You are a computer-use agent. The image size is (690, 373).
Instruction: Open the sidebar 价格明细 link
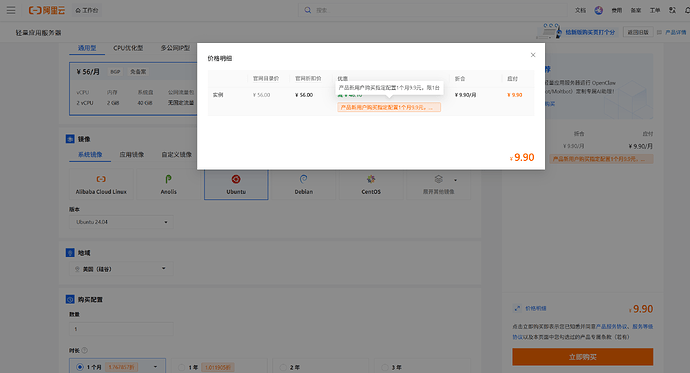[x=536, y=308]
